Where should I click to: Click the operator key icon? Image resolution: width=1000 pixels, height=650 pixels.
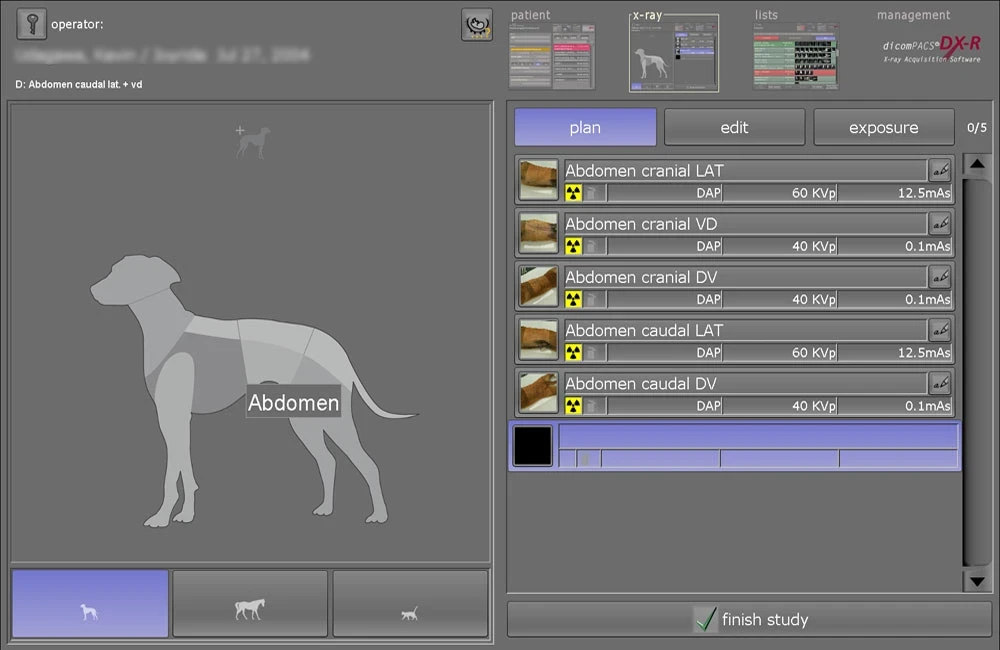tap(32, 24)
